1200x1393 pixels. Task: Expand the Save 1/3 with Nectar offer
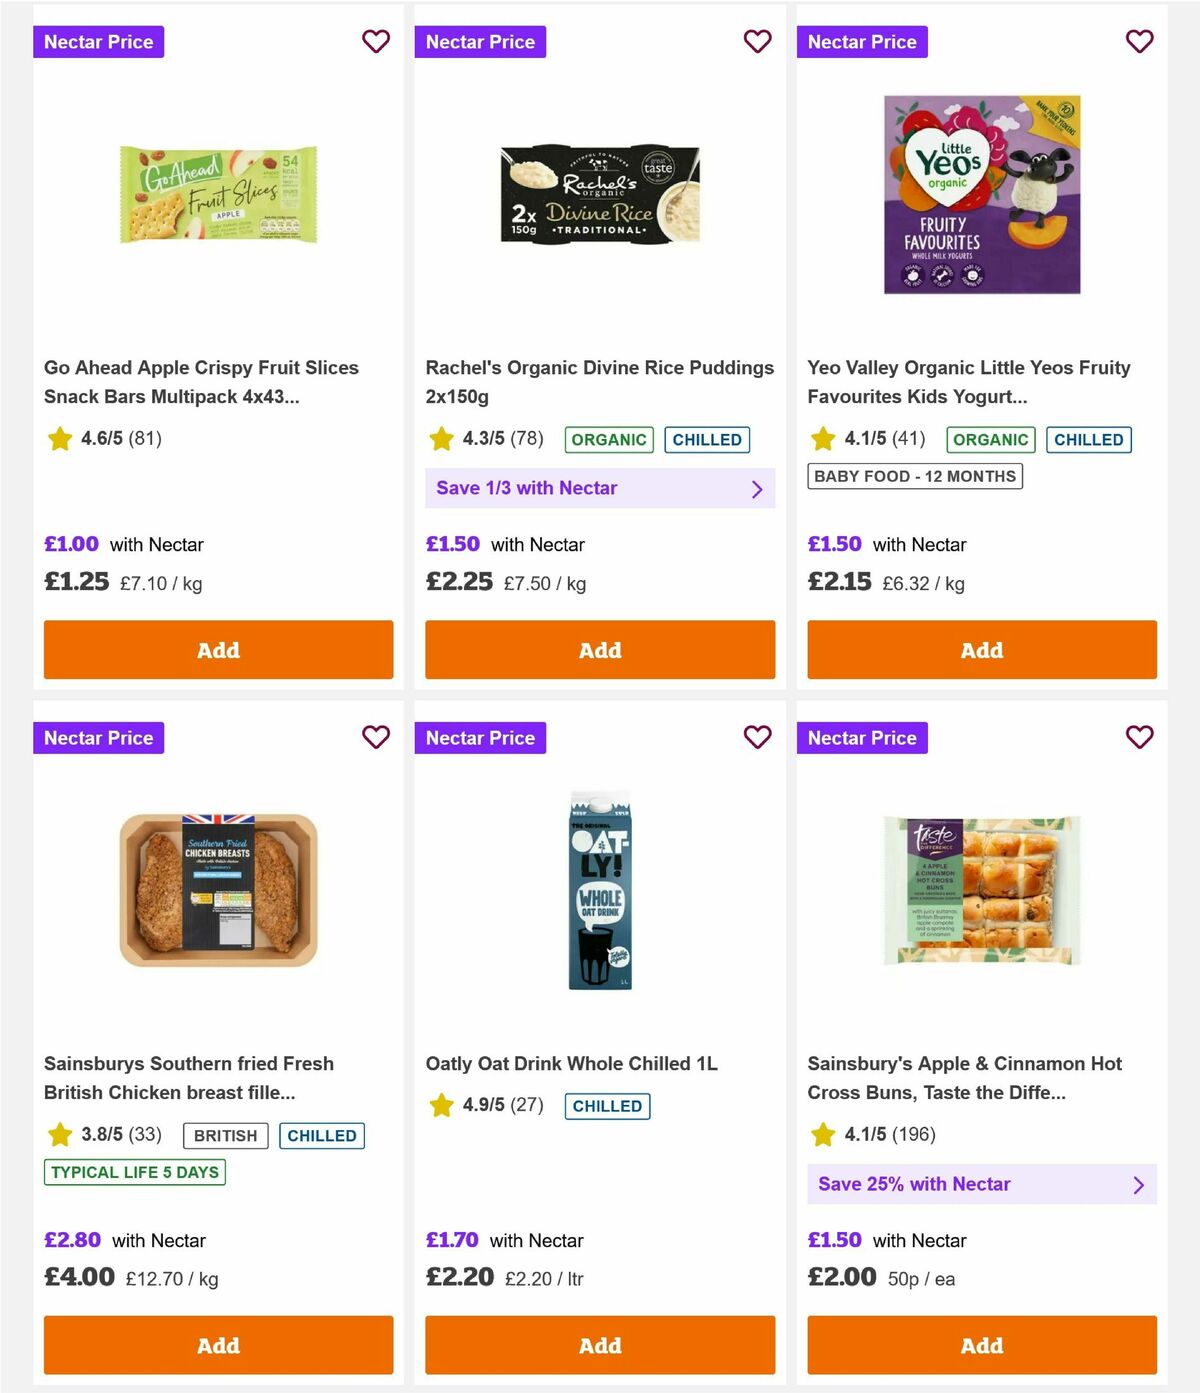click(600, 488)
